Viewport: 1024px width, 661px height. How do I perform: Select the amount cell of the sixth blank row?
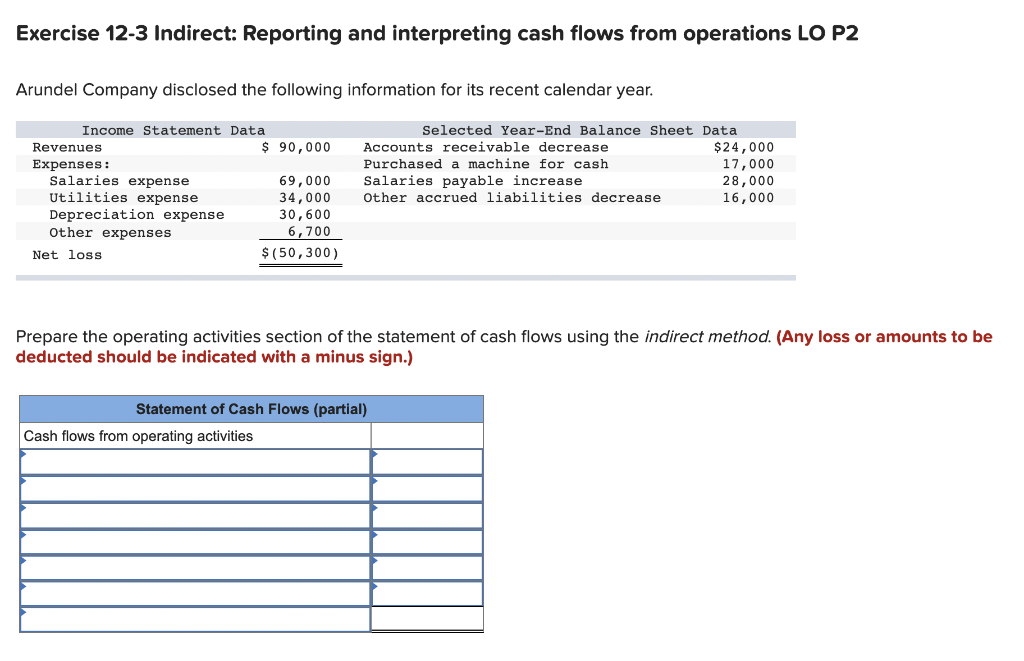[427, 594]
